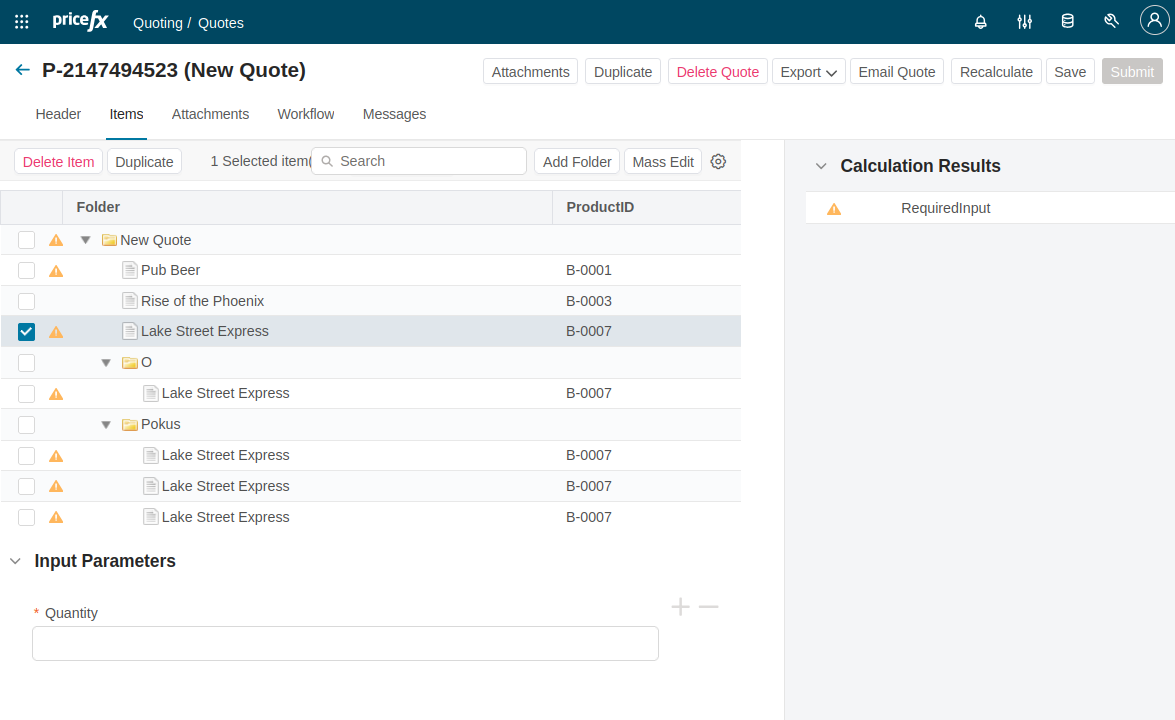Open the sliders configuration icon
The height and width of the screenshot is (720, 1175).
(1024, 22)
